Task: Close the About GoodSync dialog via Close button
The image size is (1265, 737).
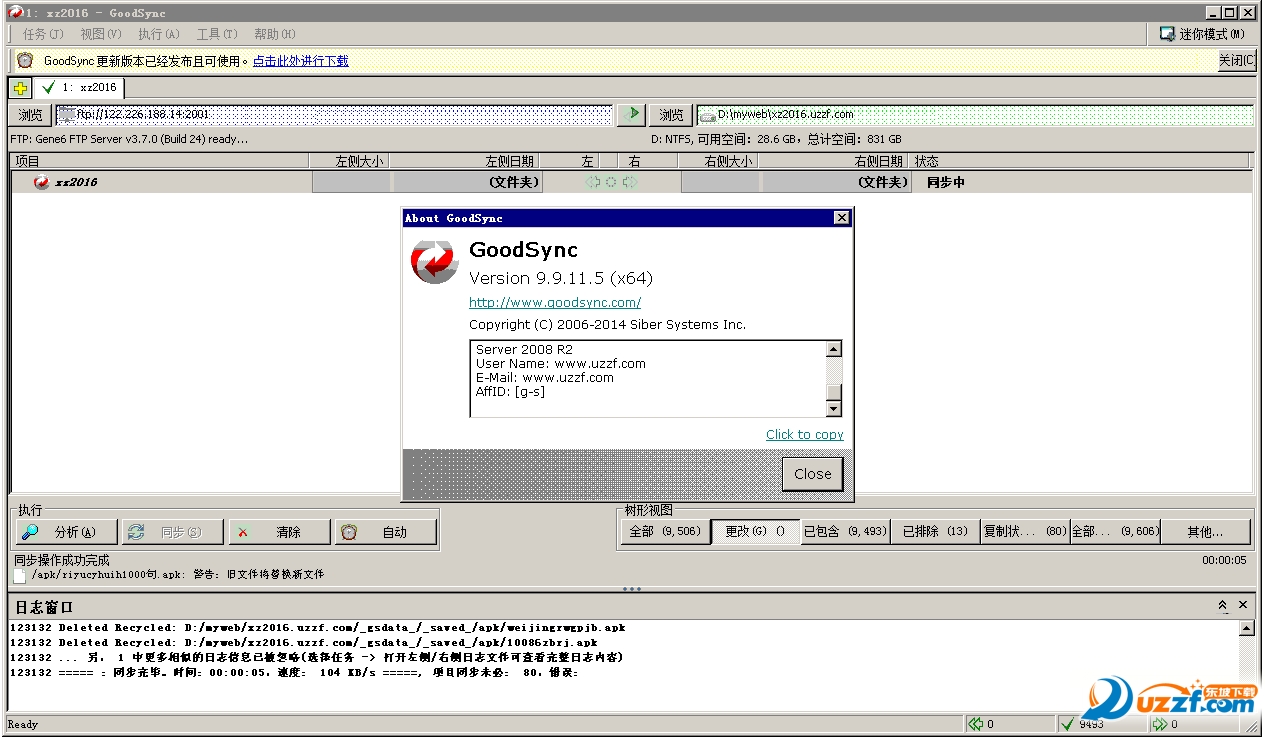Action: point(813,474)
